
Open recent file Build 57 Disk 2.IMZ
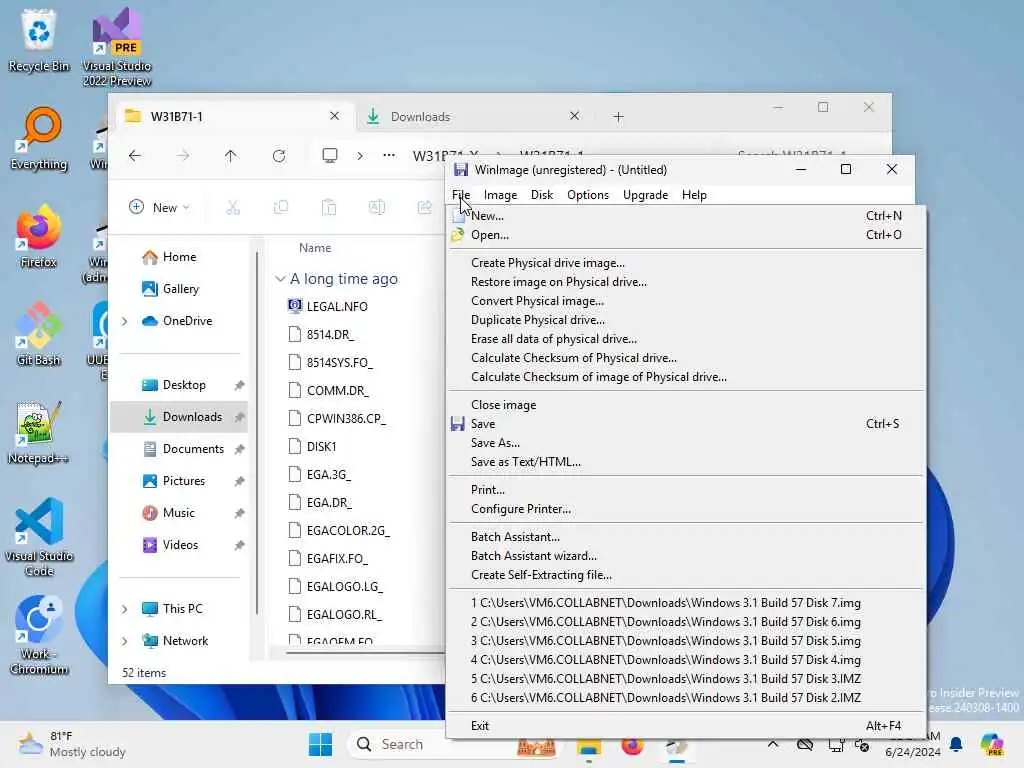tap(686, 698)
